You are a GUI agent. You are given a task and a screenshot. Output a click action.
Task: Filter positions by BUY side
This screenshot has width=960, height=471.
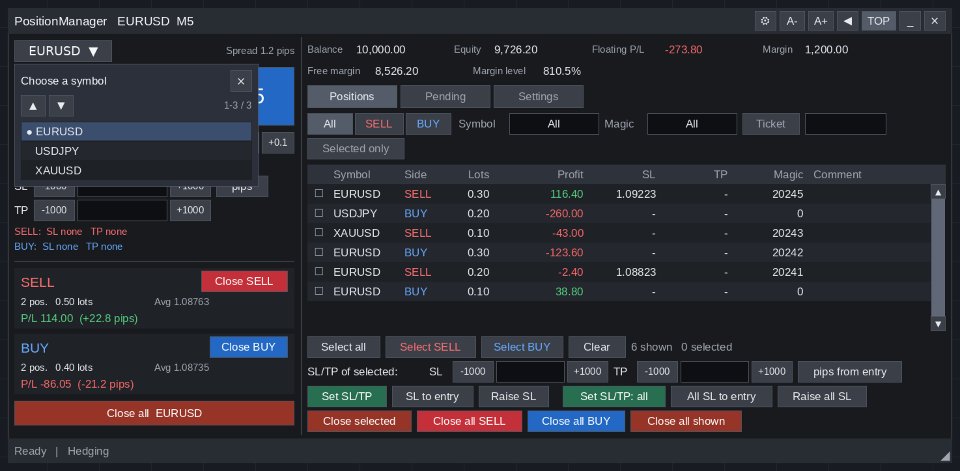[x=428, y=124]
